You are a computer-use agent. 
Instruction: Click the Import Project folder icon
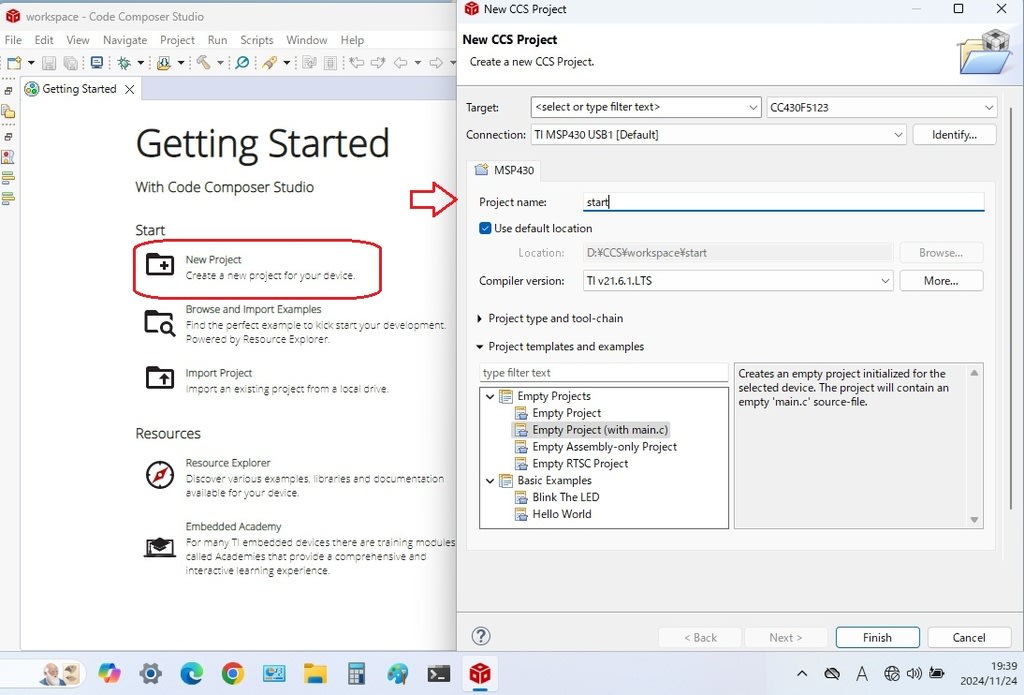160,377
